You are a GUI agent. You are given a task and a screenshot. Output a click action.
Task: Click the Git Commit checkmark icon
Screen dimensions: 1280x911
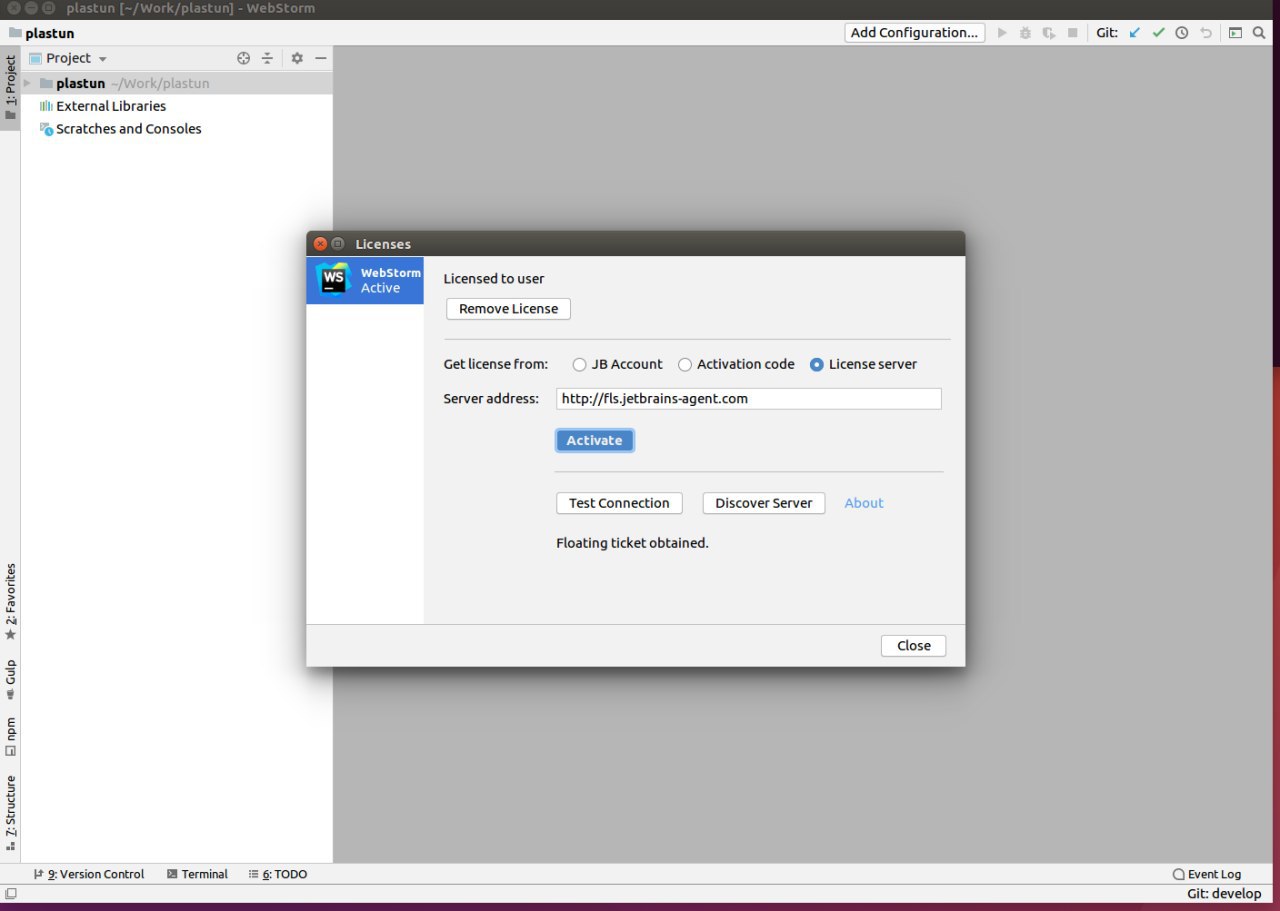tap(1158, 33)
